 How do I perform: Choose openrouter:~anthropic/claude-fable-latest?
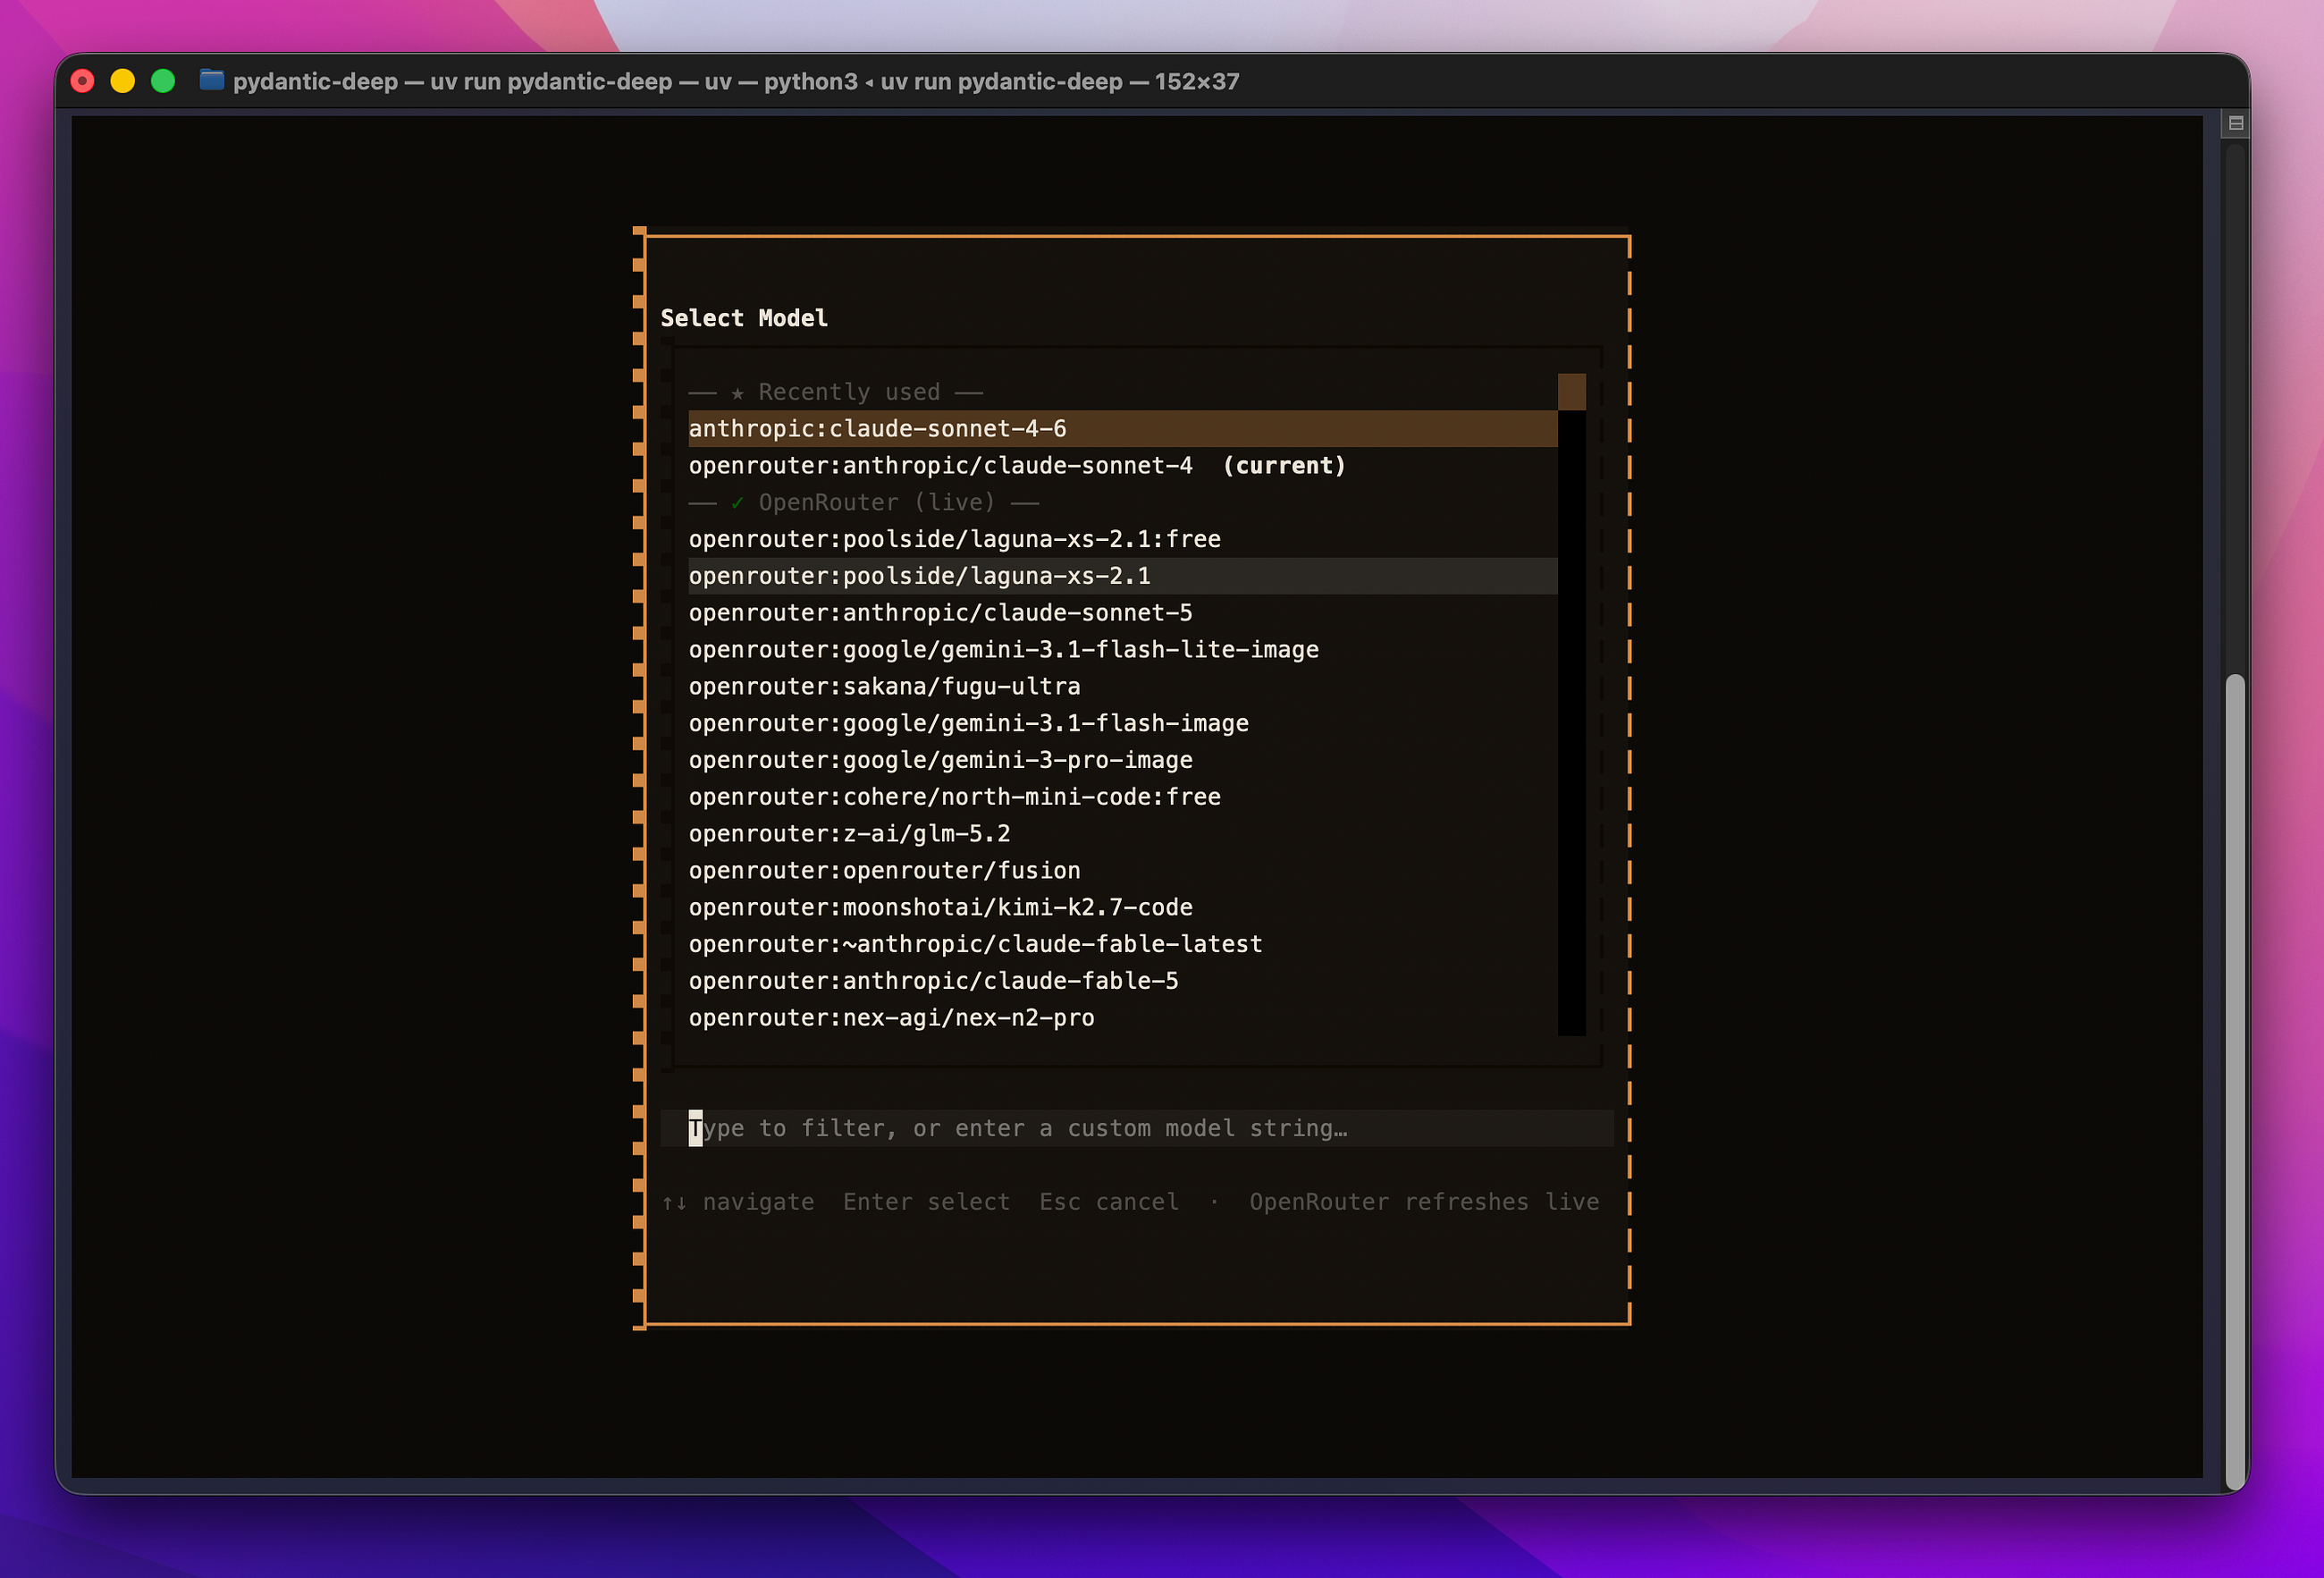1122,944
